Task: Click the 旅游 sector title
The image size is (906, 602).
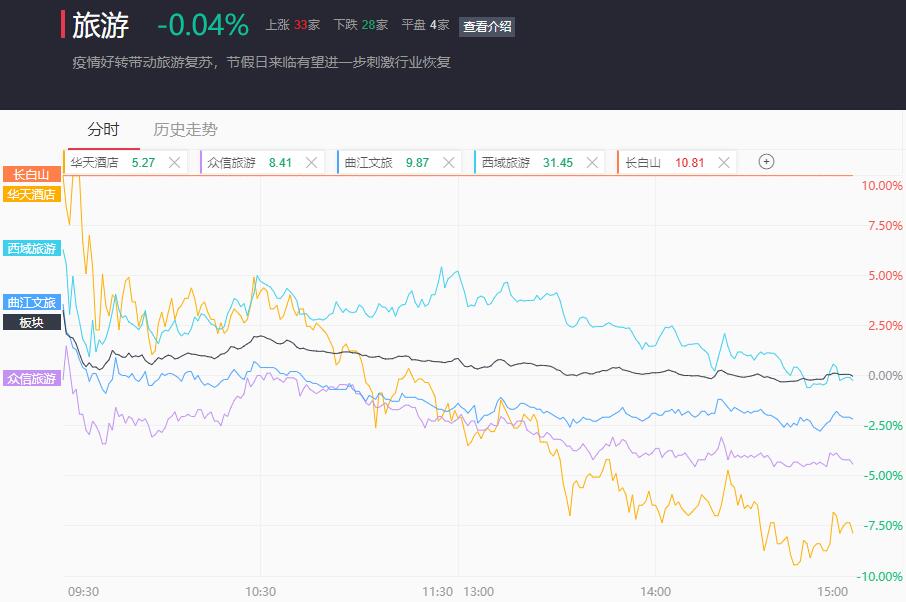Action: click(101, 25)
